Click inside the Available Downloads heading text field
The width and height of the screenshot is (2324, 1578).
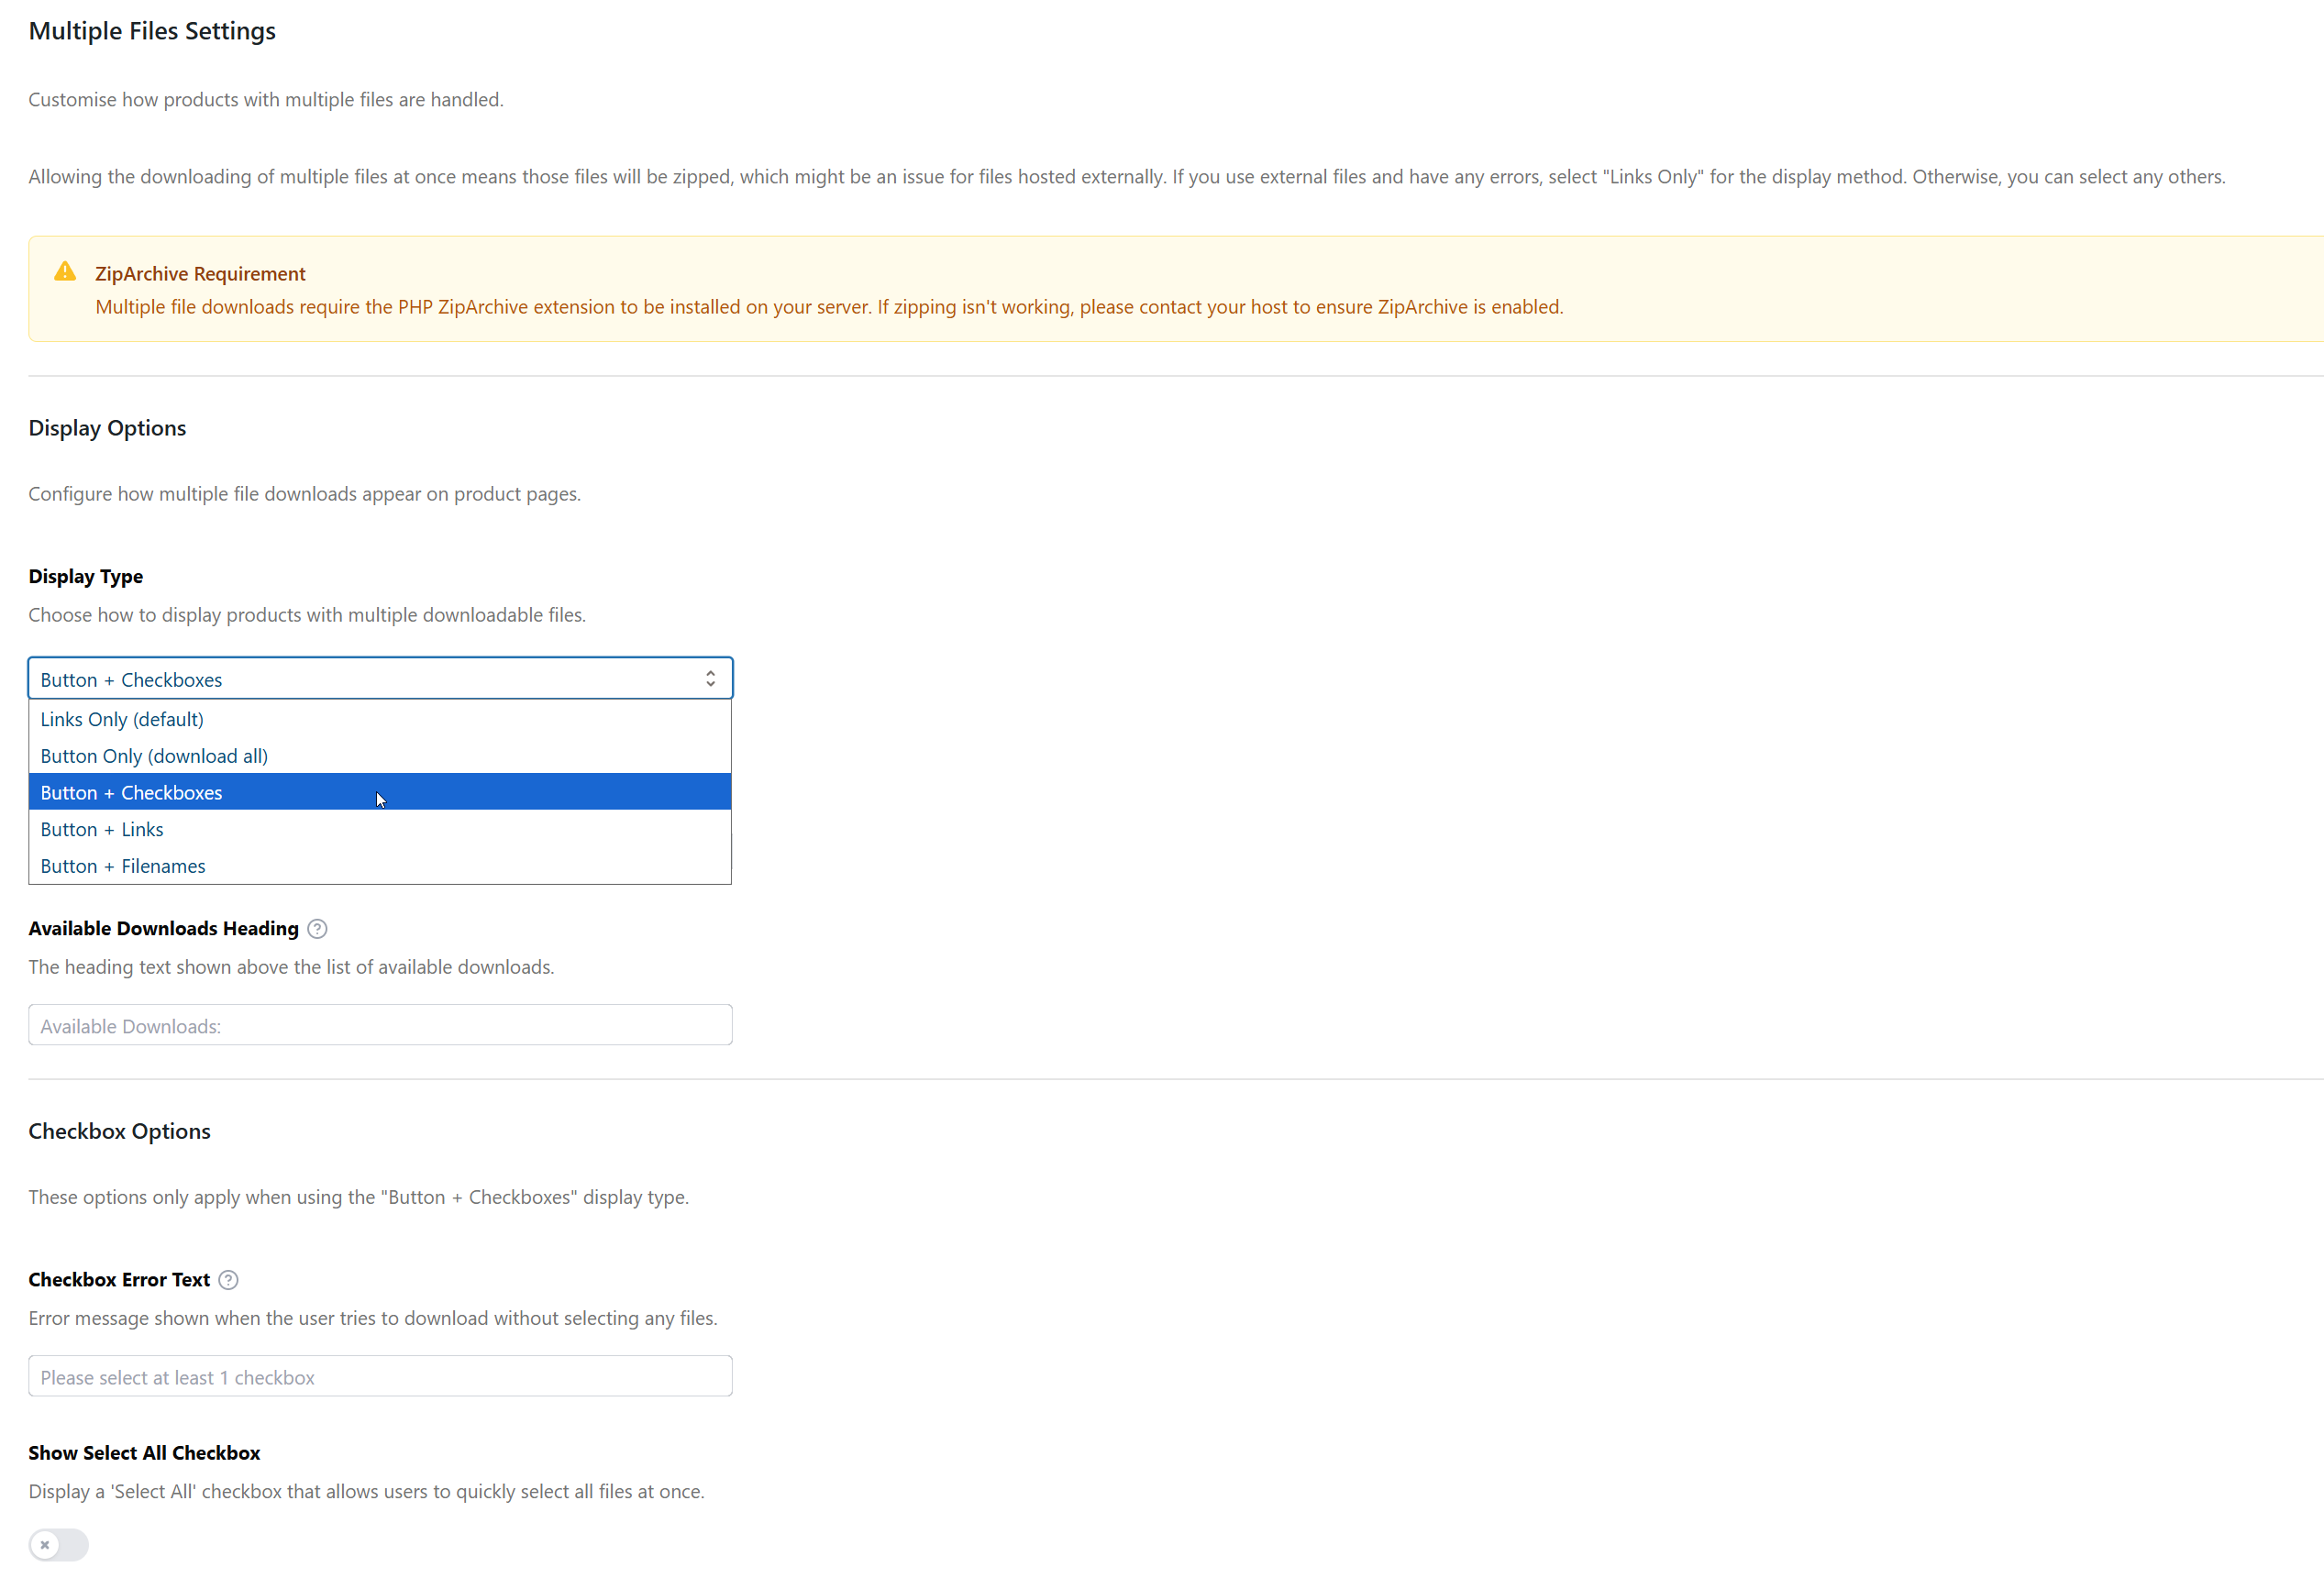click(x=380, y=1025)
